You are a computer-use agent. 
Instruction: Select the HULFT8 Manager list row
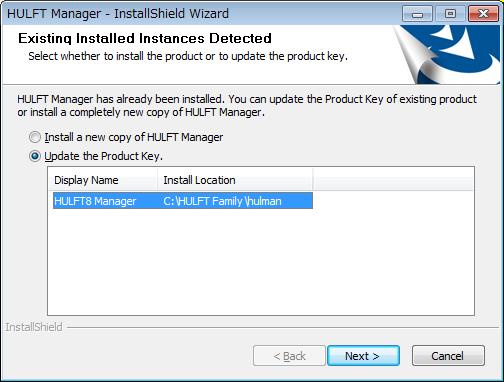pyautogui.click(x=183, y=201)
